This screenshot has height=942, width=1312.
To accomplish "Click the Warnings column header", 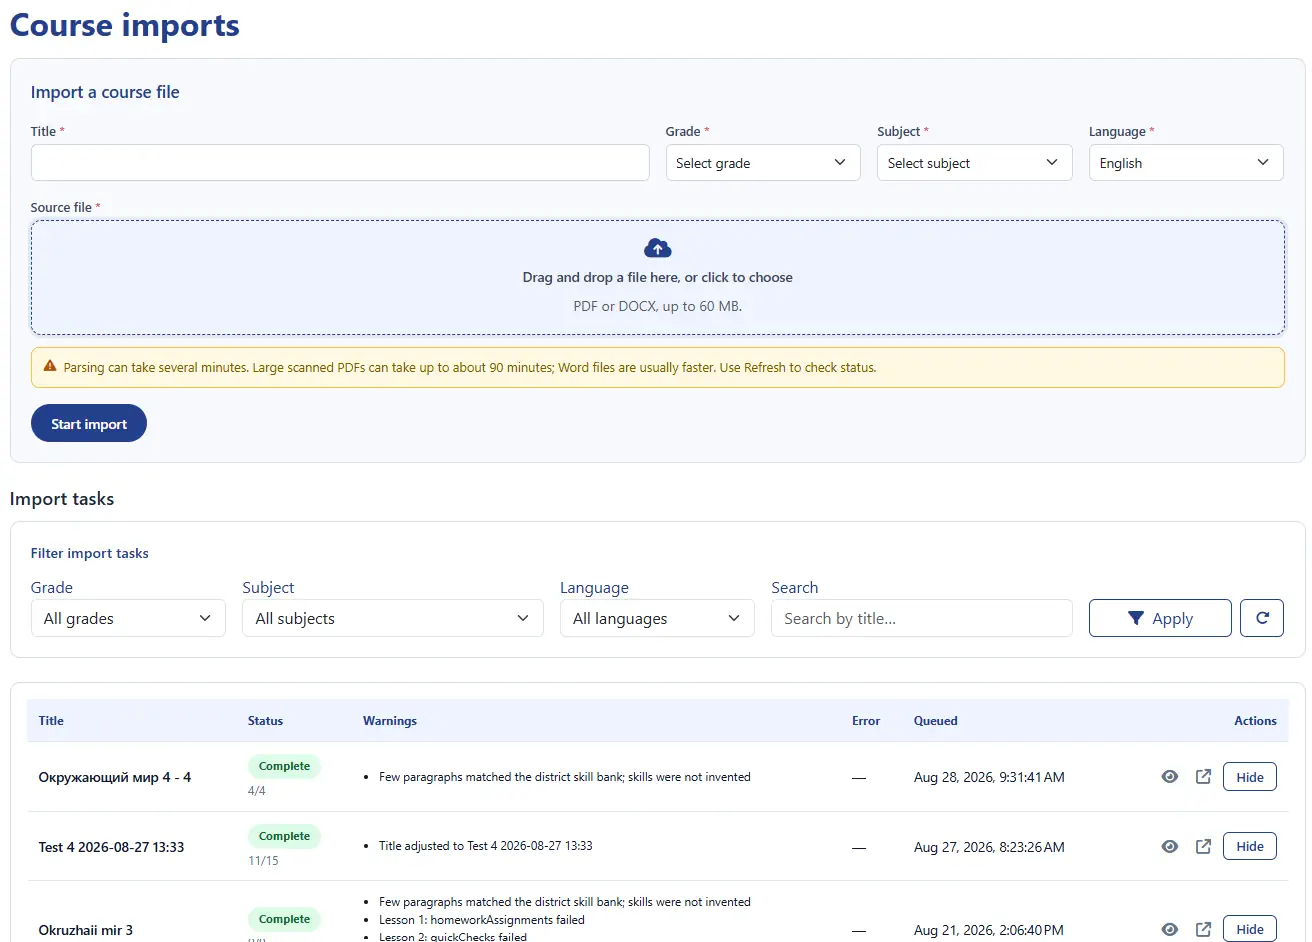I will pos(390,720).
